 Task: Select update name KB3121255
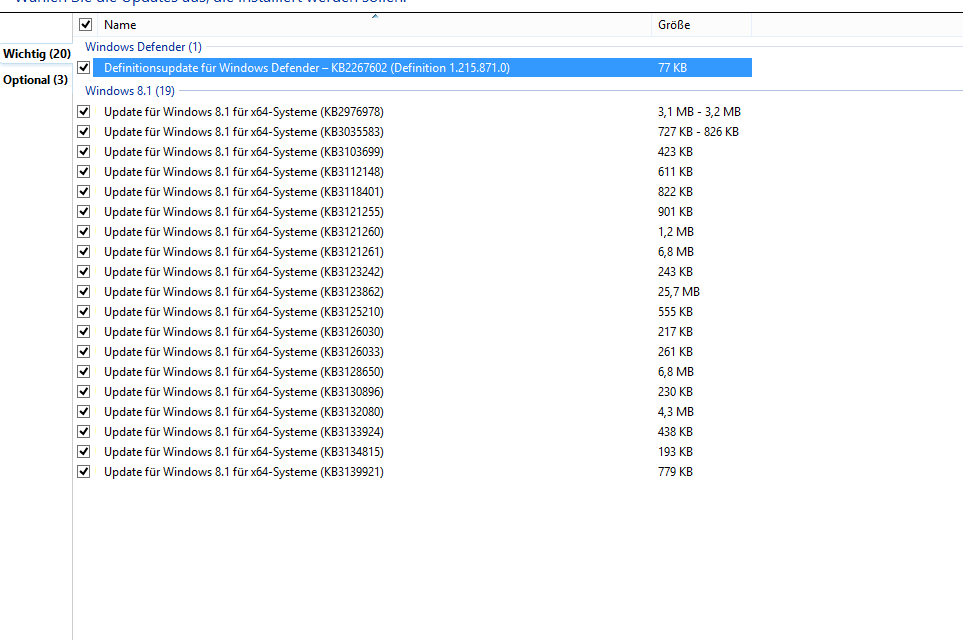244,211
